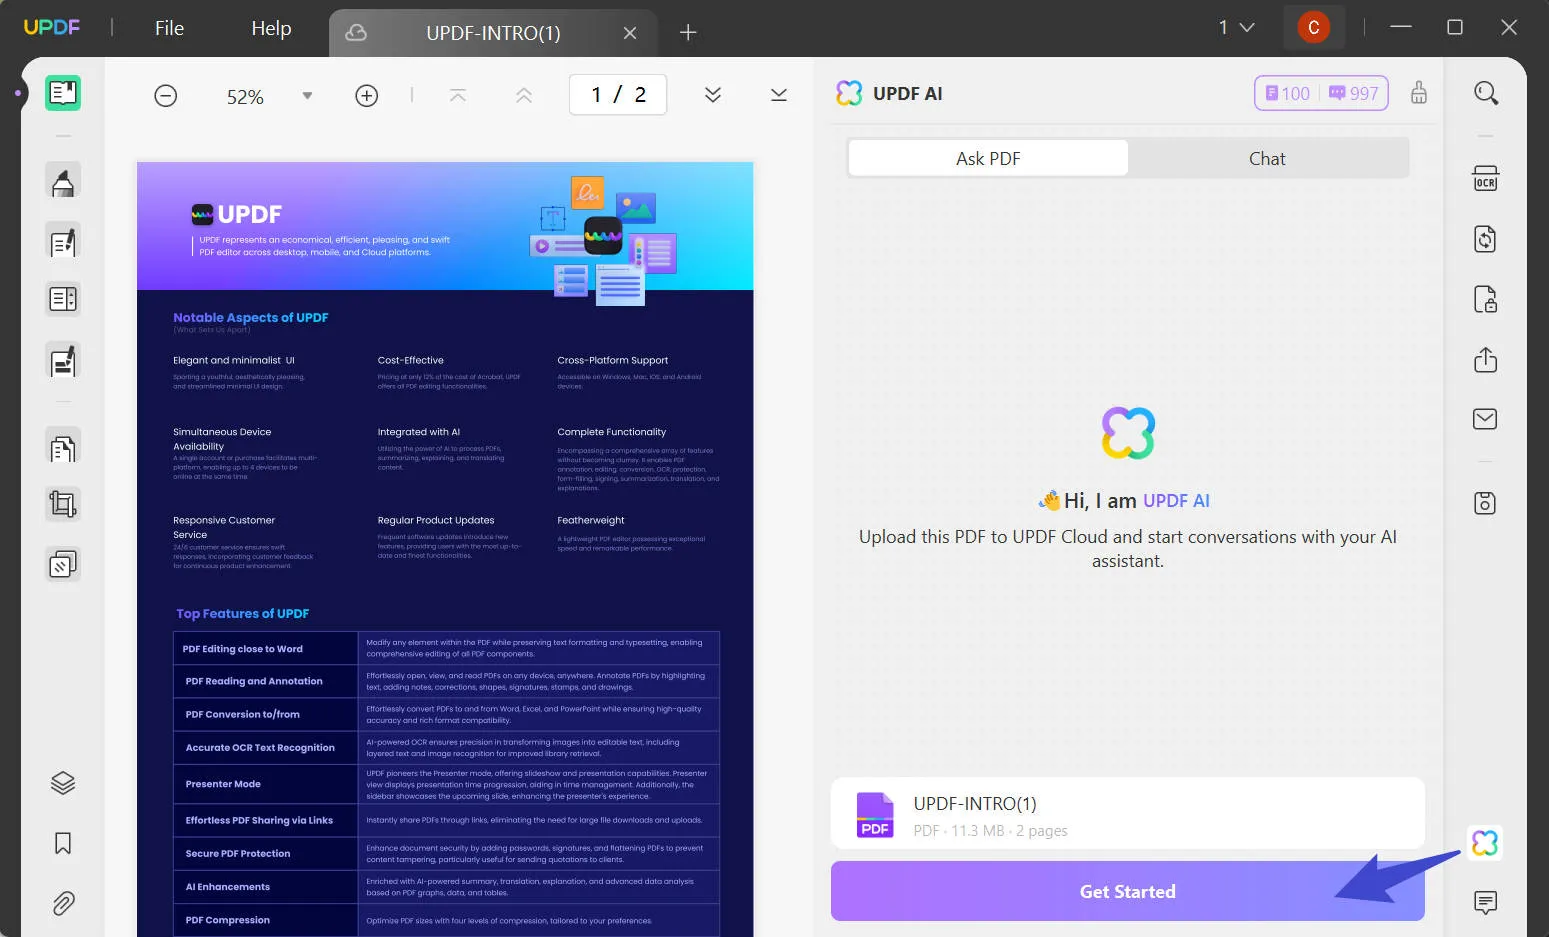This screenshot has width=1549, height=937.
Task: Expand the window count dropdown
Action: pyautogui.click(x=1236, y=27)
